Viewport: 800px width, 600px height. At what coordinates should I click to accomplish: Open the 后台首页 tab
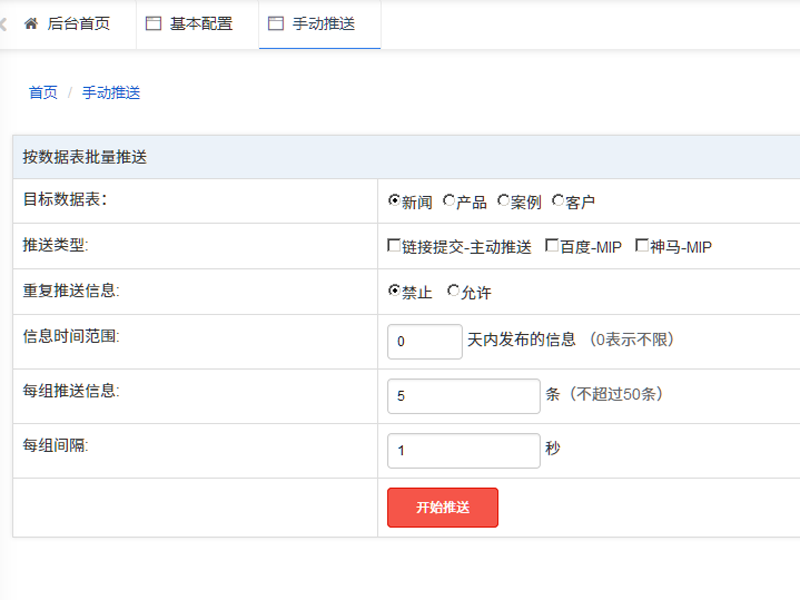pyautogui.click(x=68, y=24)
